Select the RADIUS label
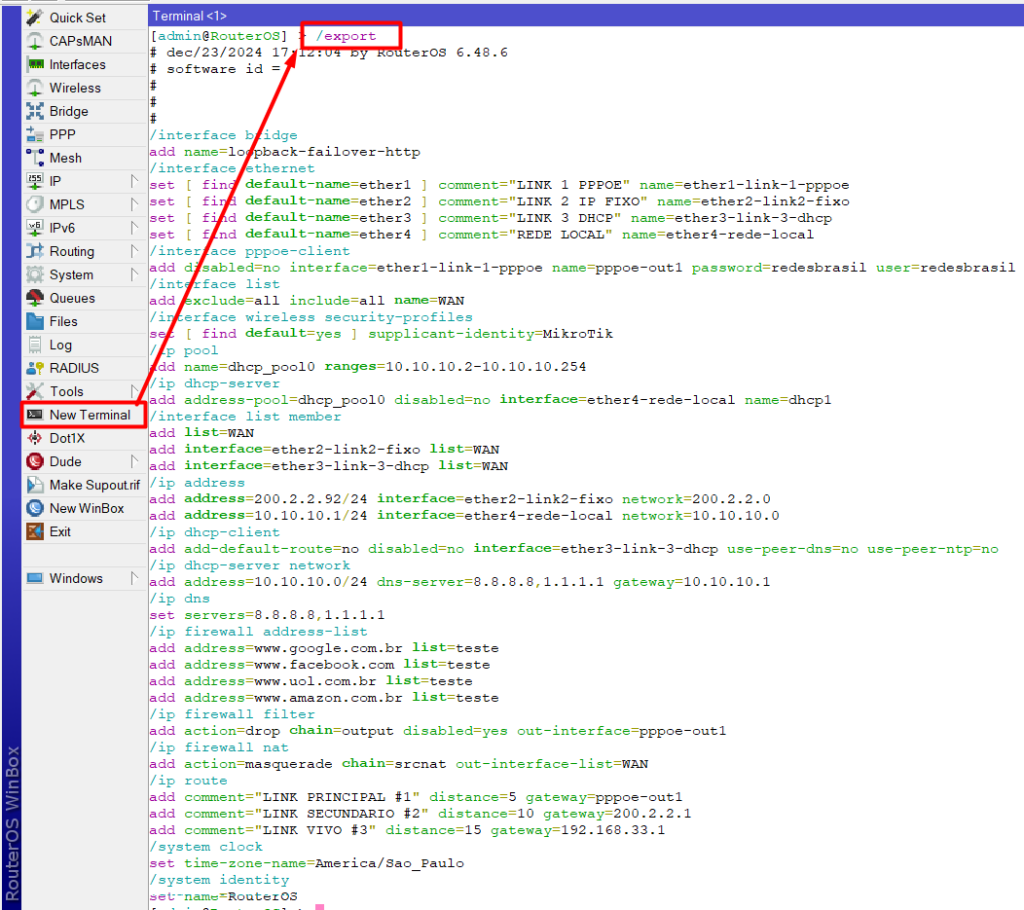Viewport: 1024px width, 910px height. pos(74,368)
